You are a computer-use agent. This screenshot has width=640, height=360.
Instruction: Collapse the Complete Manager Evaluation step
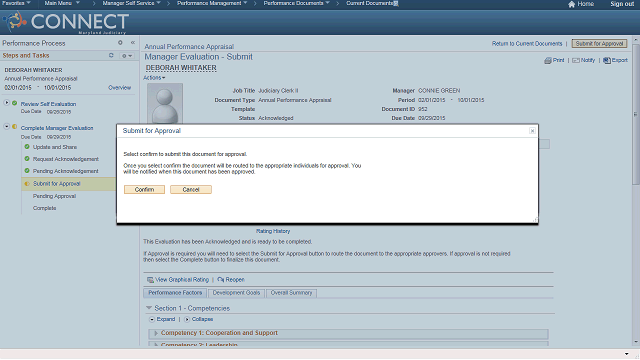click(x=7, y=127)
